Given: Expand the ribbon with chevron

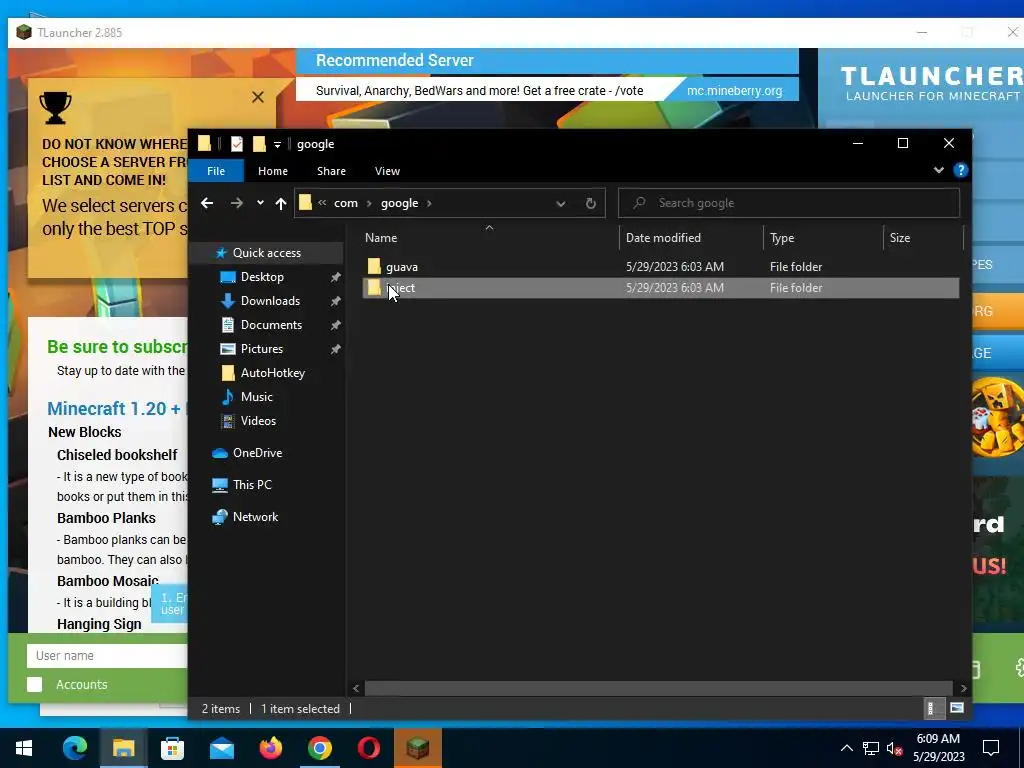Looking at the screenshot, I should (938, 170).
